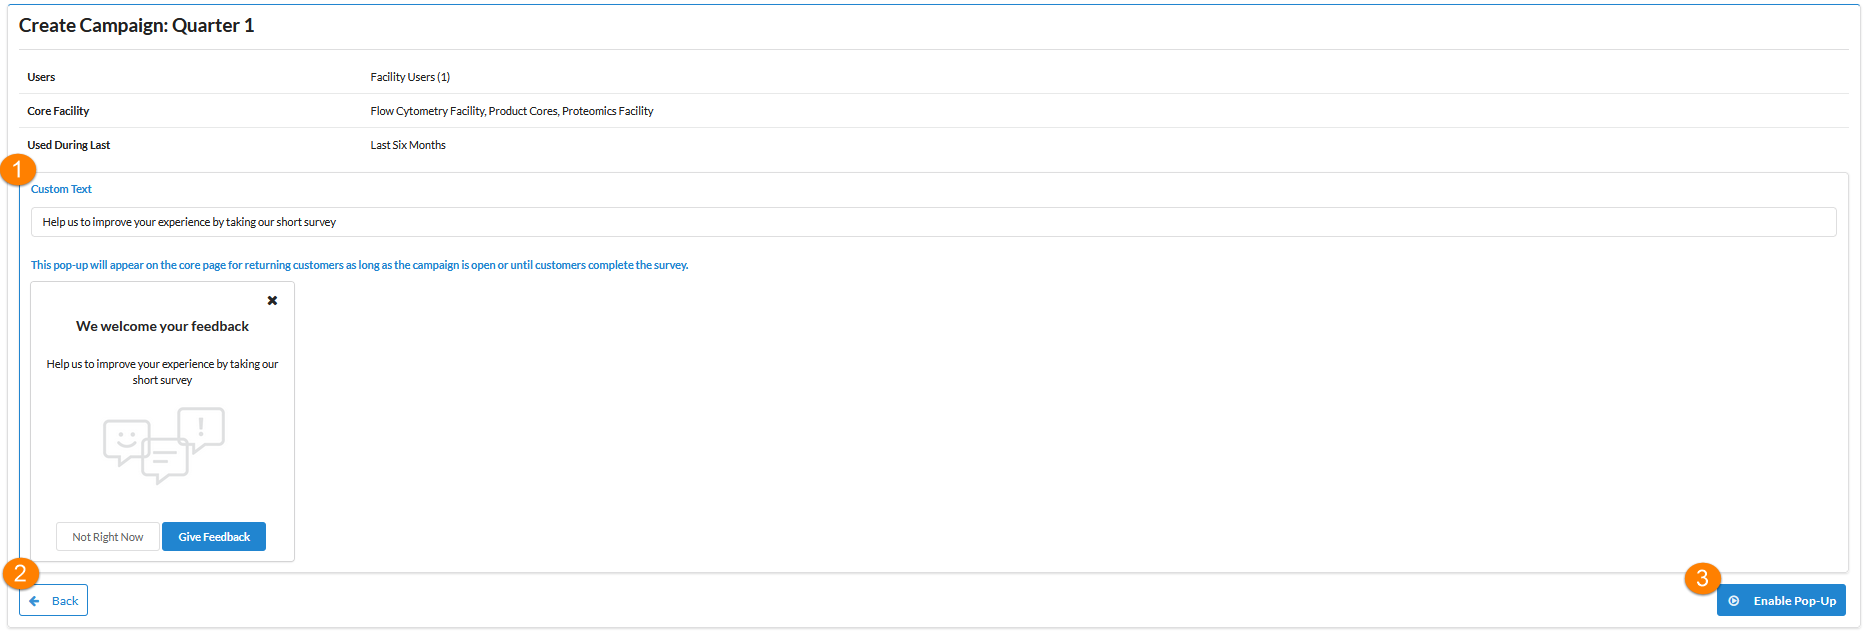Click orange step marker number 2
This screenshot has width=1873, height=637.
click(x=21, y=574)
